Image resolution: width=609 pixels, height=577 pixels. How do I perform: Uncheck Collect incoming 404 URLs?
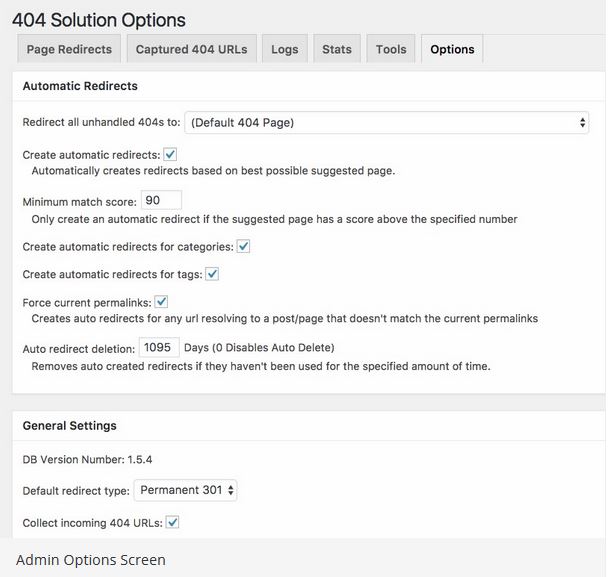tap(172, 522)
